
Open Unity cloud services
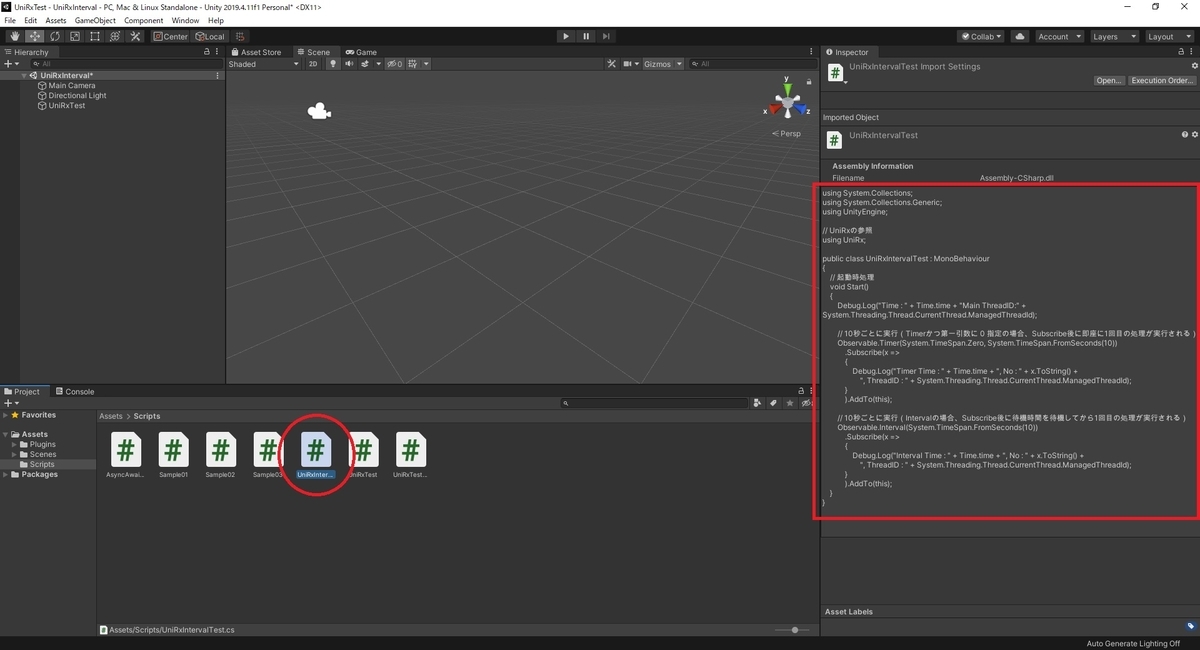tap(1019, 36)
